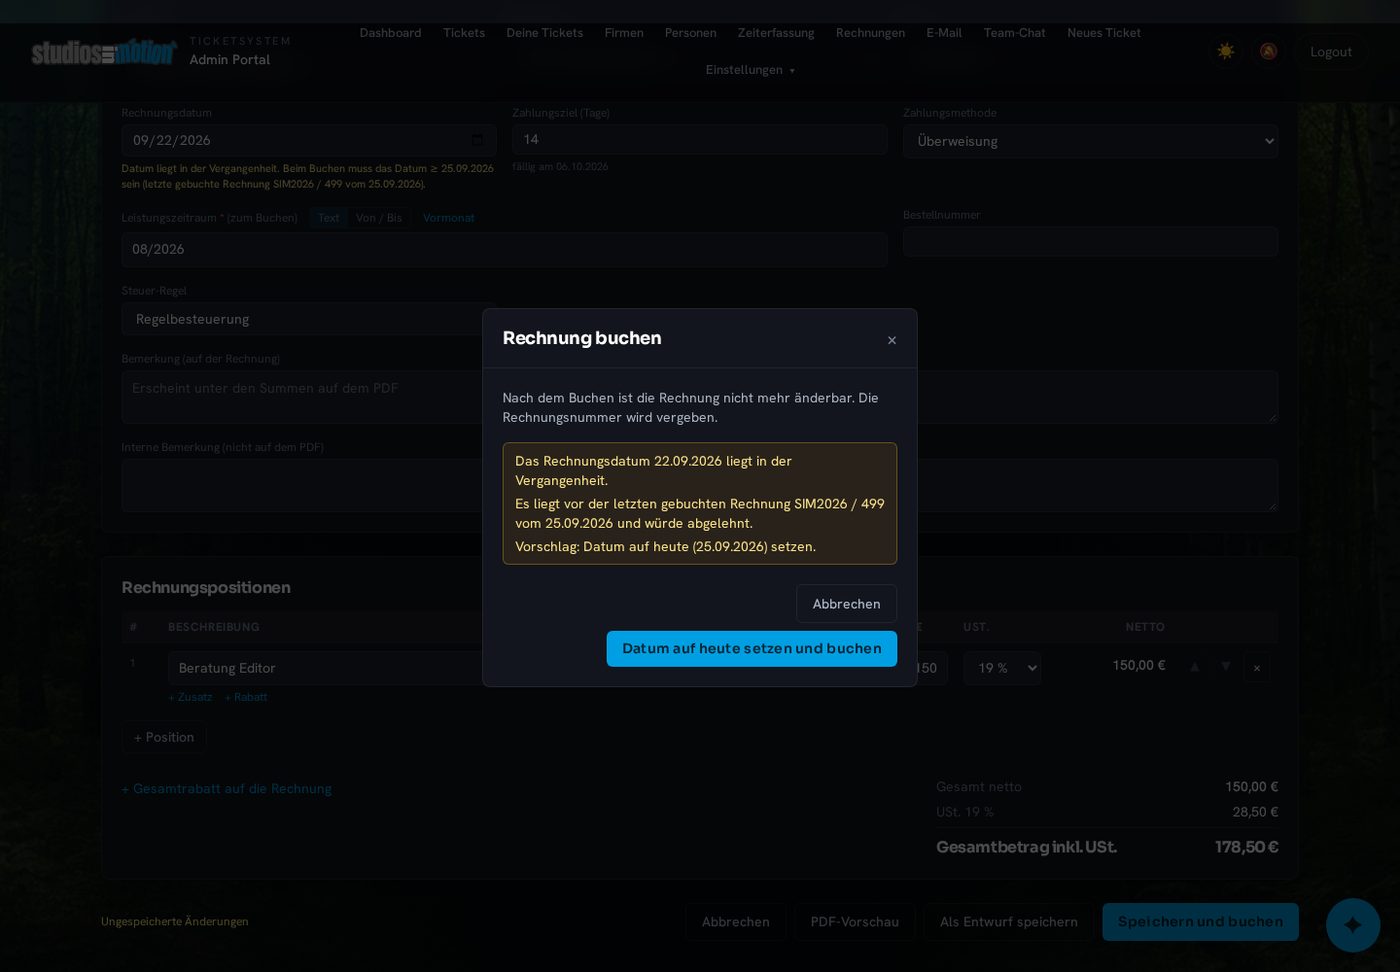Click the Vormonat link
Viewport: 1400px width, 972px height.
[449, 218]
